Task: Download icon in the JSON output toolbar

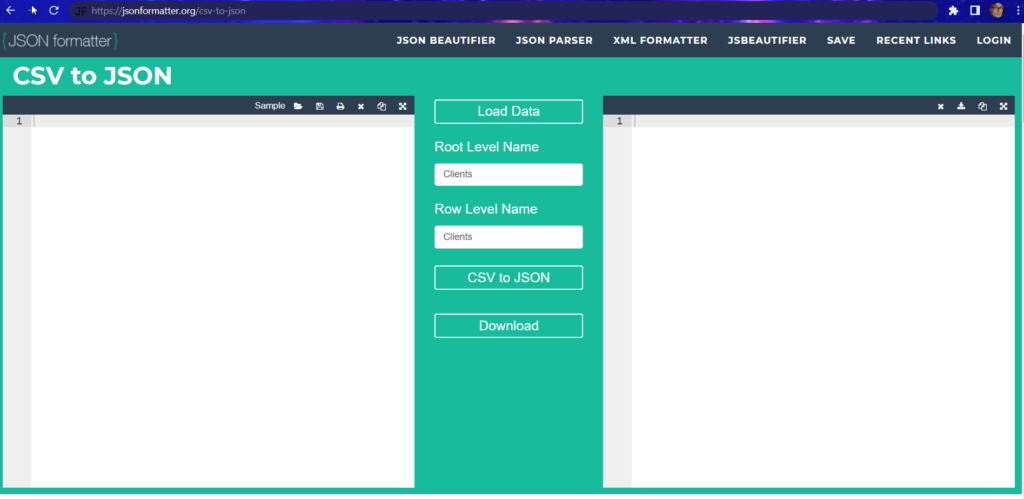Action: point(961,106)
